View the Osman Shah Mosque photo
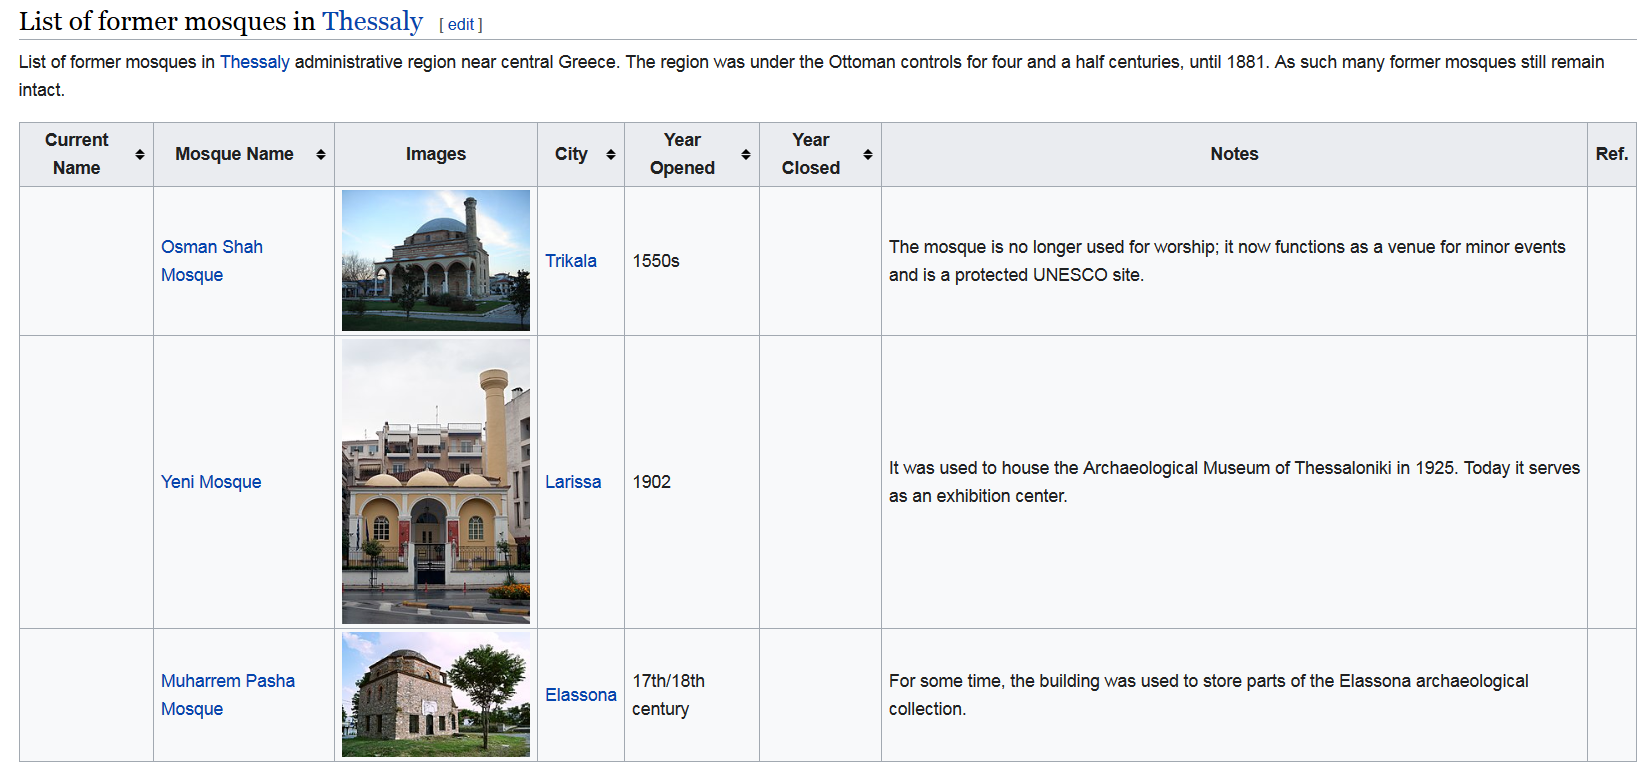The height and width of the screenshot is (768, 1650). [x=436, y=260]
